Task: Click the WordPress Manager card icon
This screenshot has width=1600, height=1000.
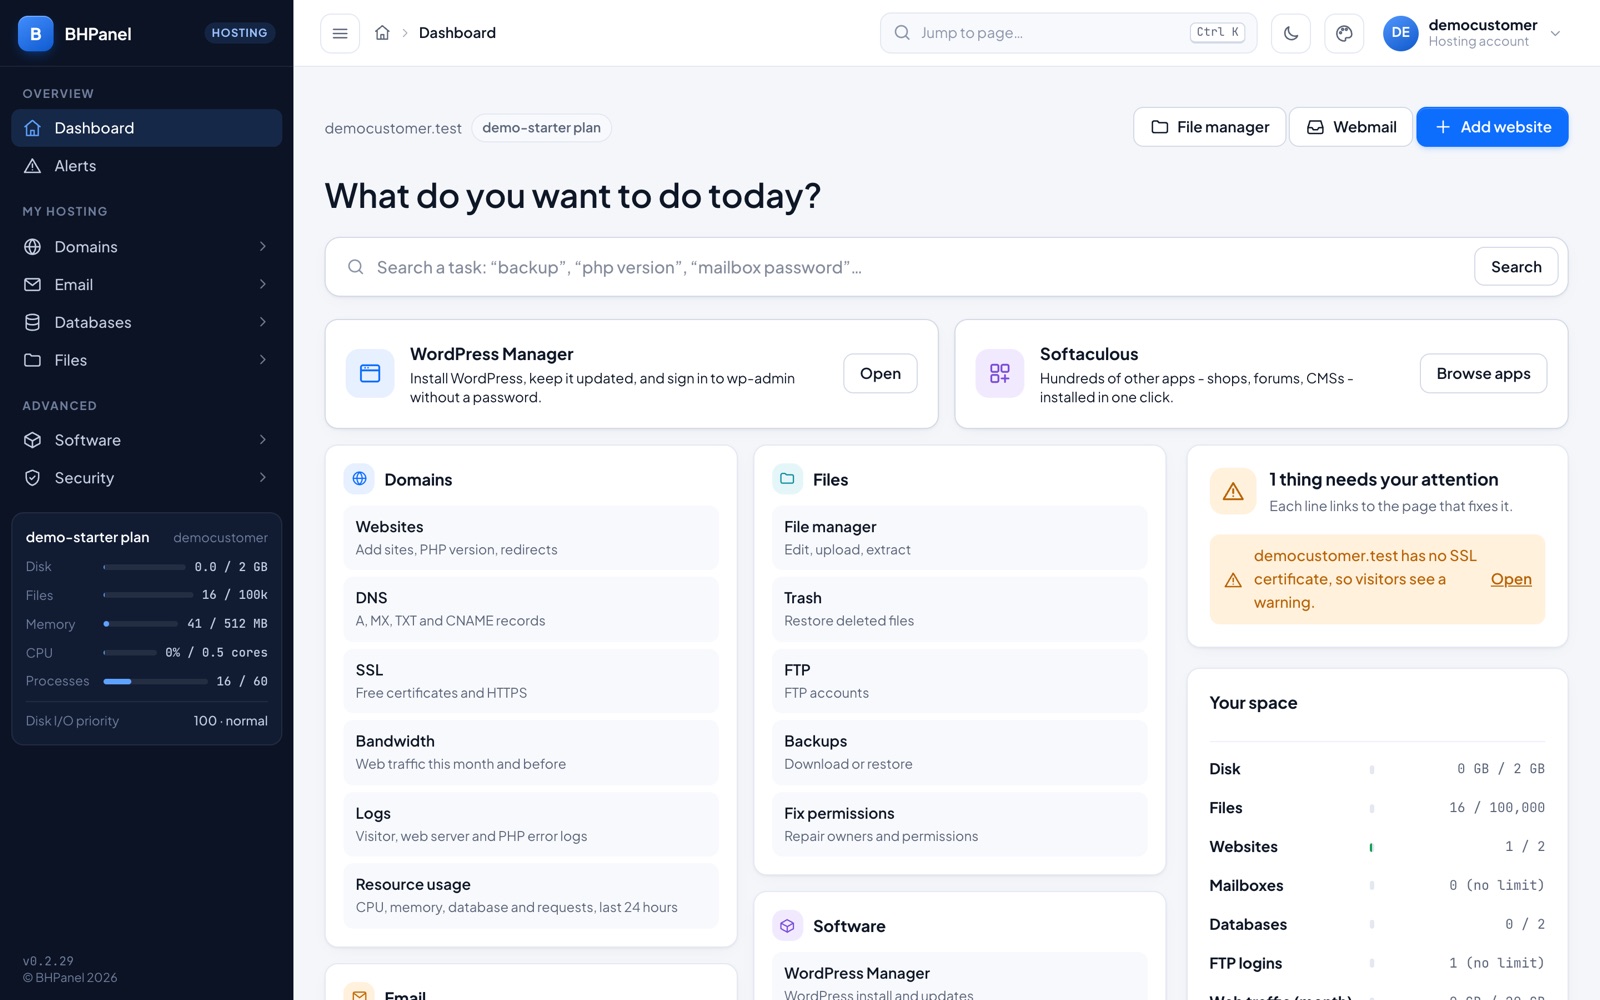Action: click(370, 373)
